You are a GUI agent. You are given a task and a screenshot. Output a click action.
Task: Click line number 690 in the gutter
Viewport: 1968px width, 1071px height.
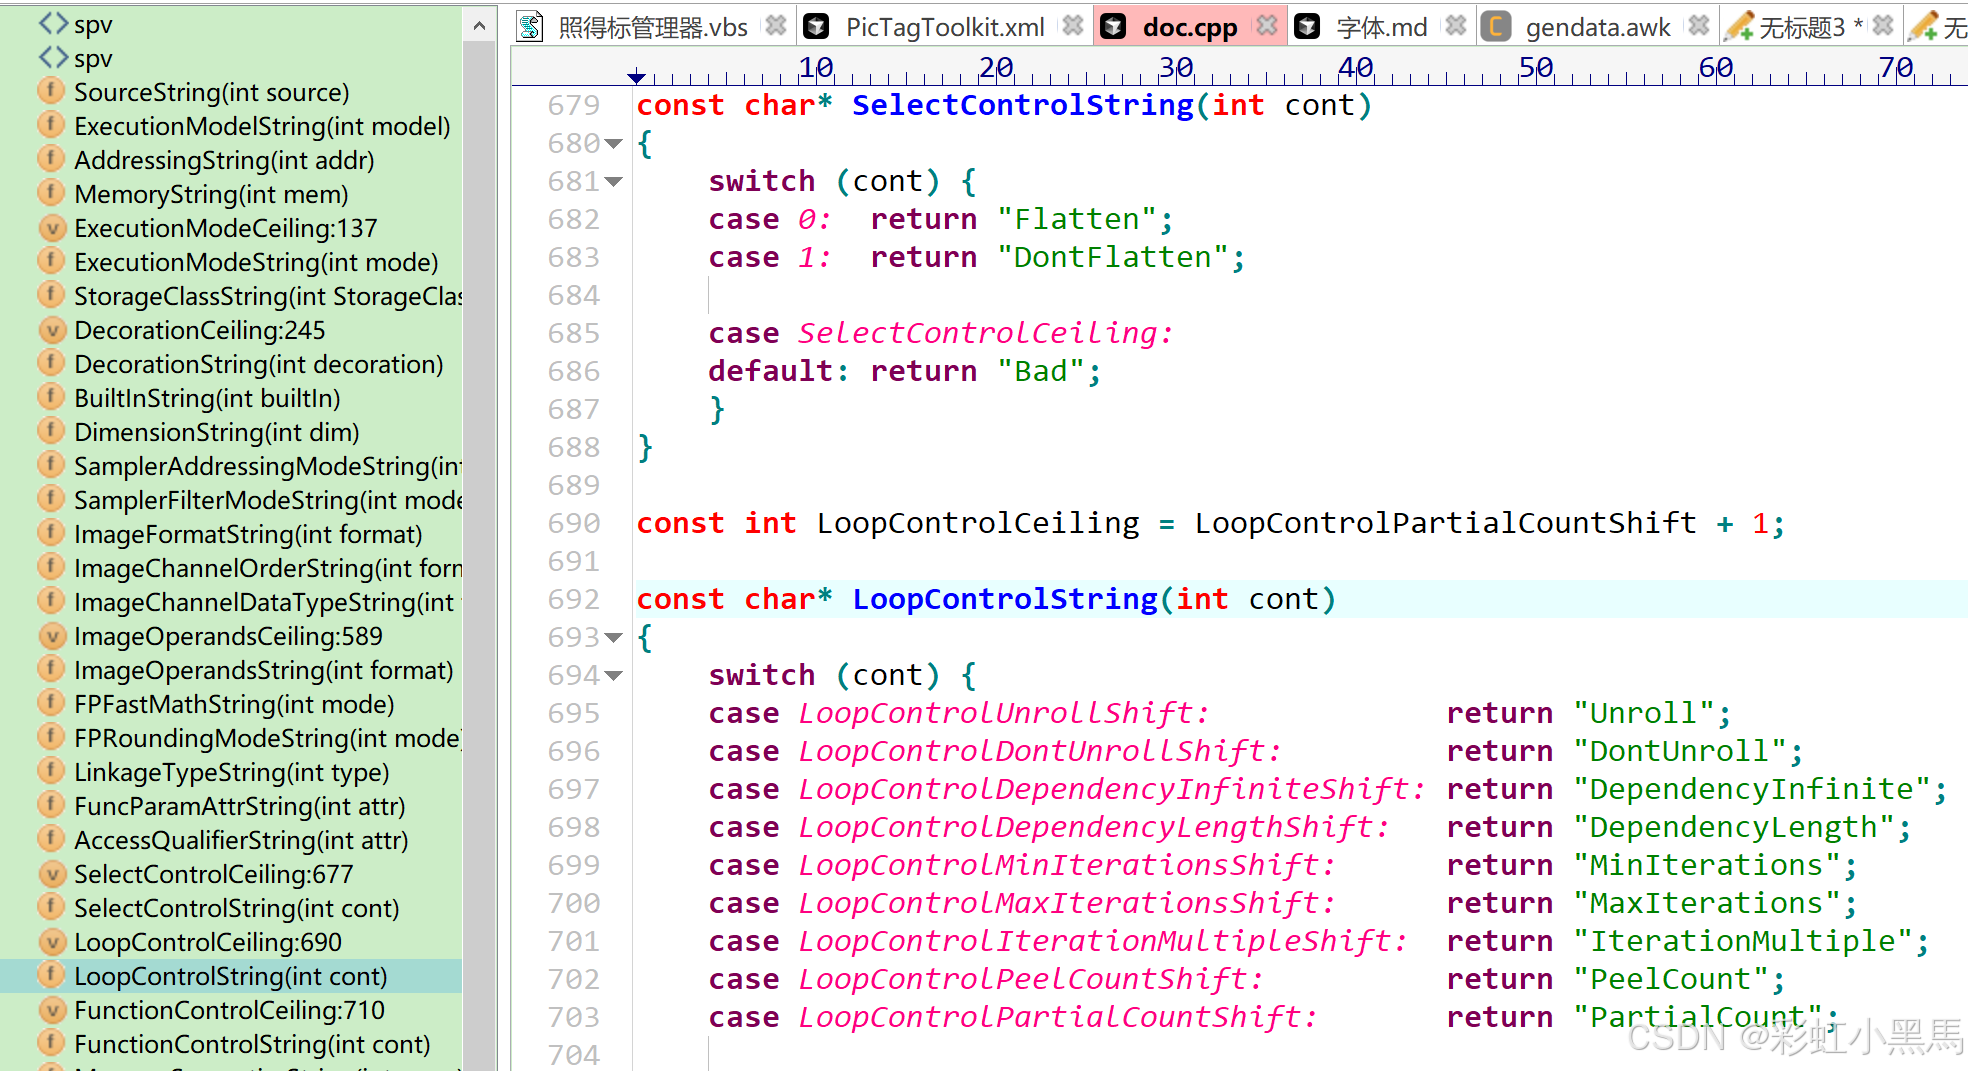pos(574,523)
